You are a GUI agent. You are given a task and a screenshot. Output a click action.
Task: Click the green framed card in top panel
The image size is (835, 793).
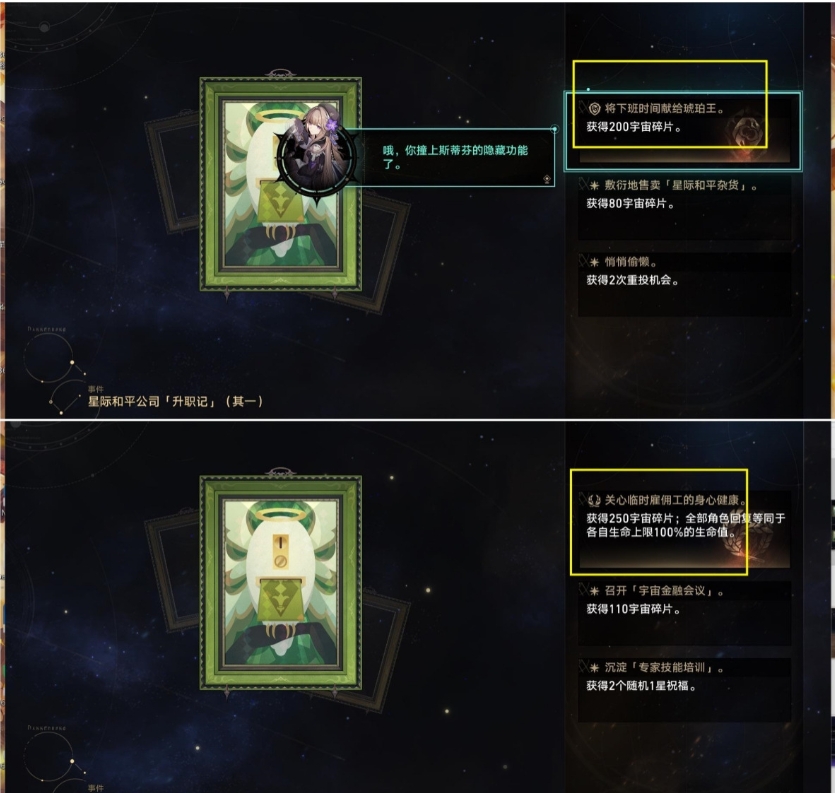(281, 184)
